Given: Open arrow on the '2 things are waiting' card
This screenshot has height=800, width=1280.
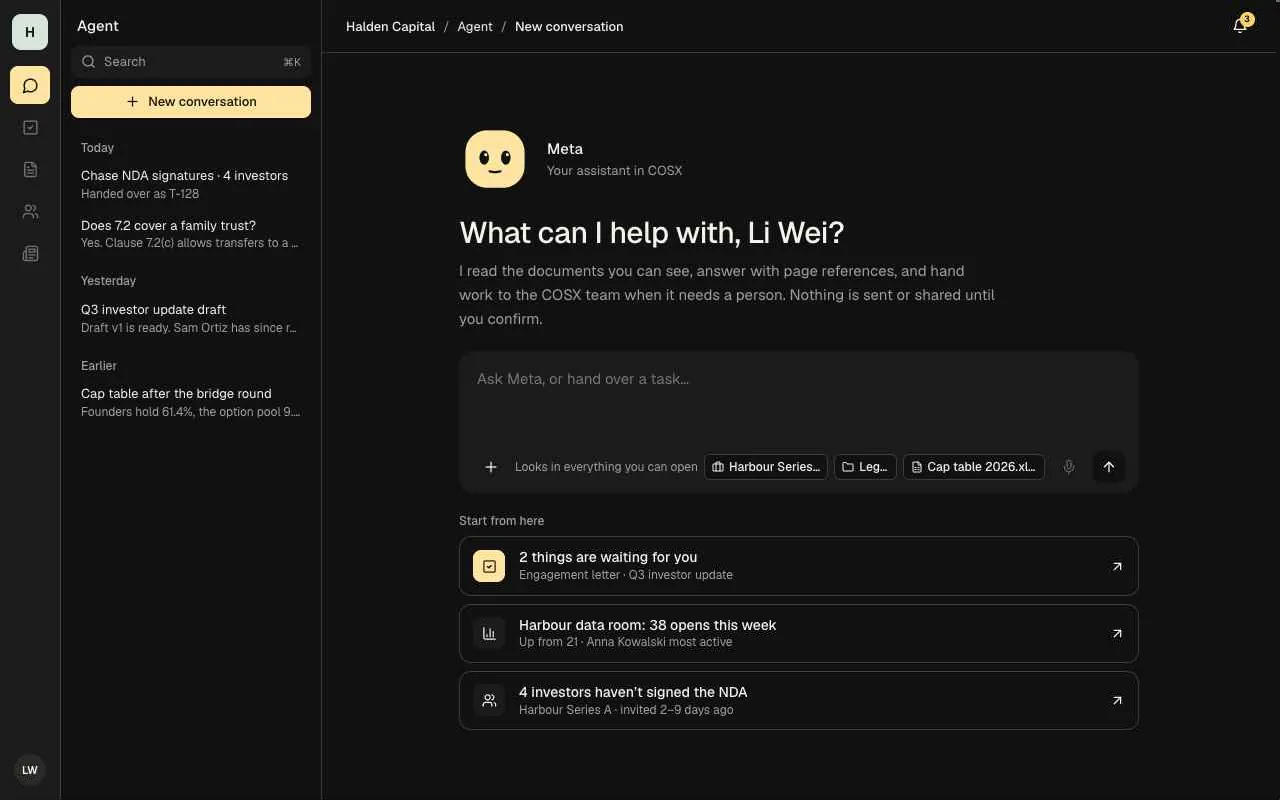Looking at the screenshot, I should coord(1117,566).
